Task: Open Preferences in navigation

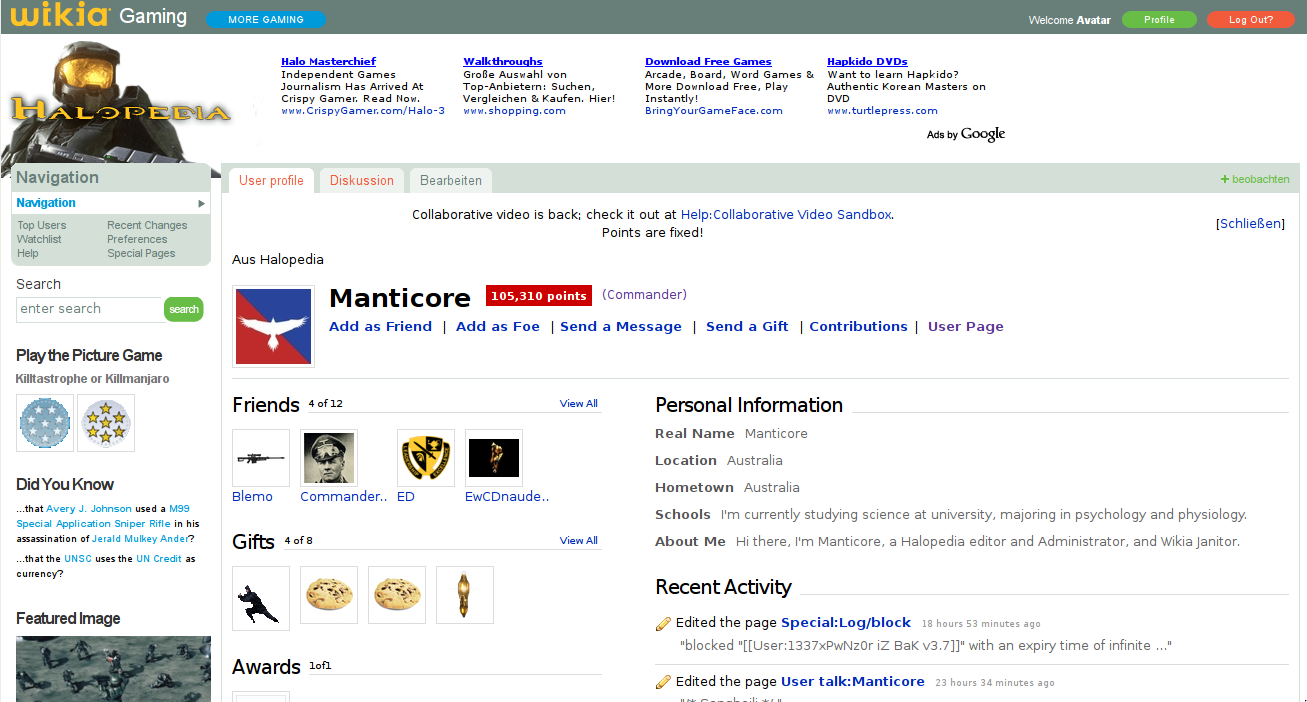Action: (x=137, y=240)
